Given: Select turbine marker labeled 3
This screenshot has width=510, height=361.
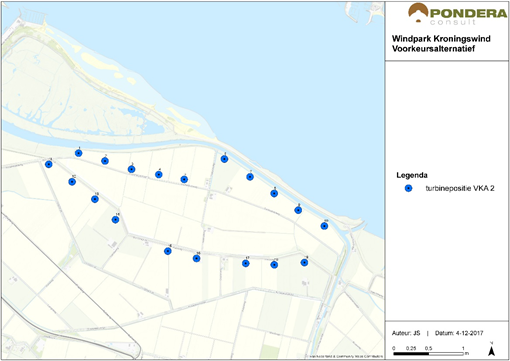Looking at the screenshot, I should [x=131, y=169].
